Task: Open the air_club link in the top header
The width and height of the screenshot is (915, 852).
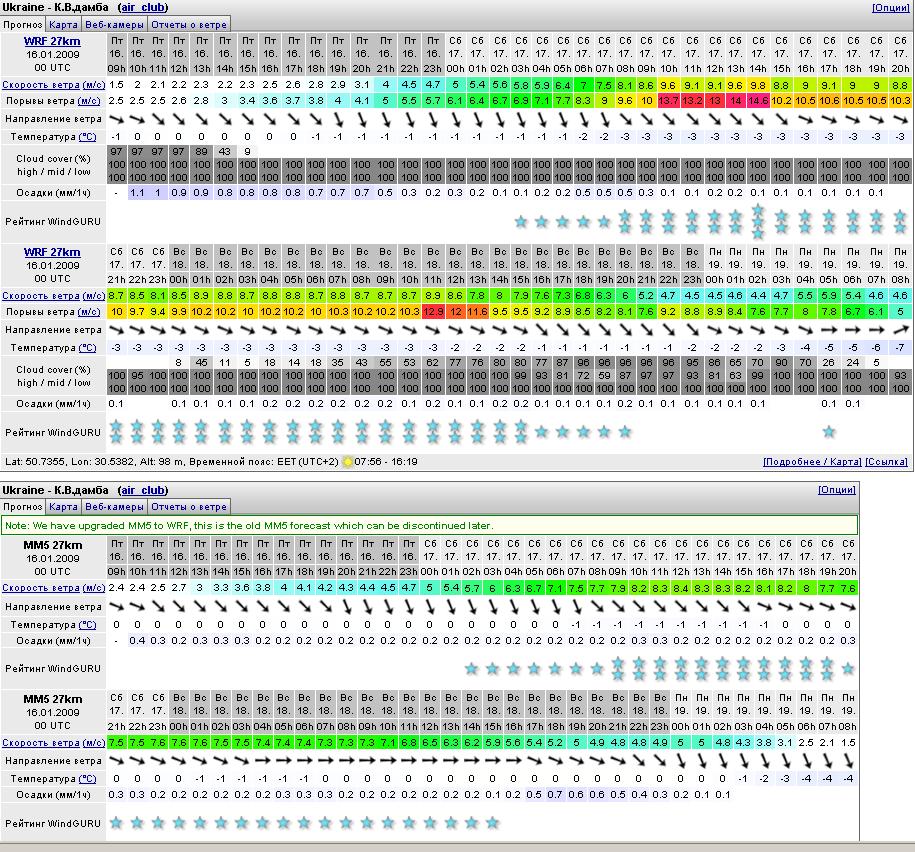Action: (x=142, y=8)
